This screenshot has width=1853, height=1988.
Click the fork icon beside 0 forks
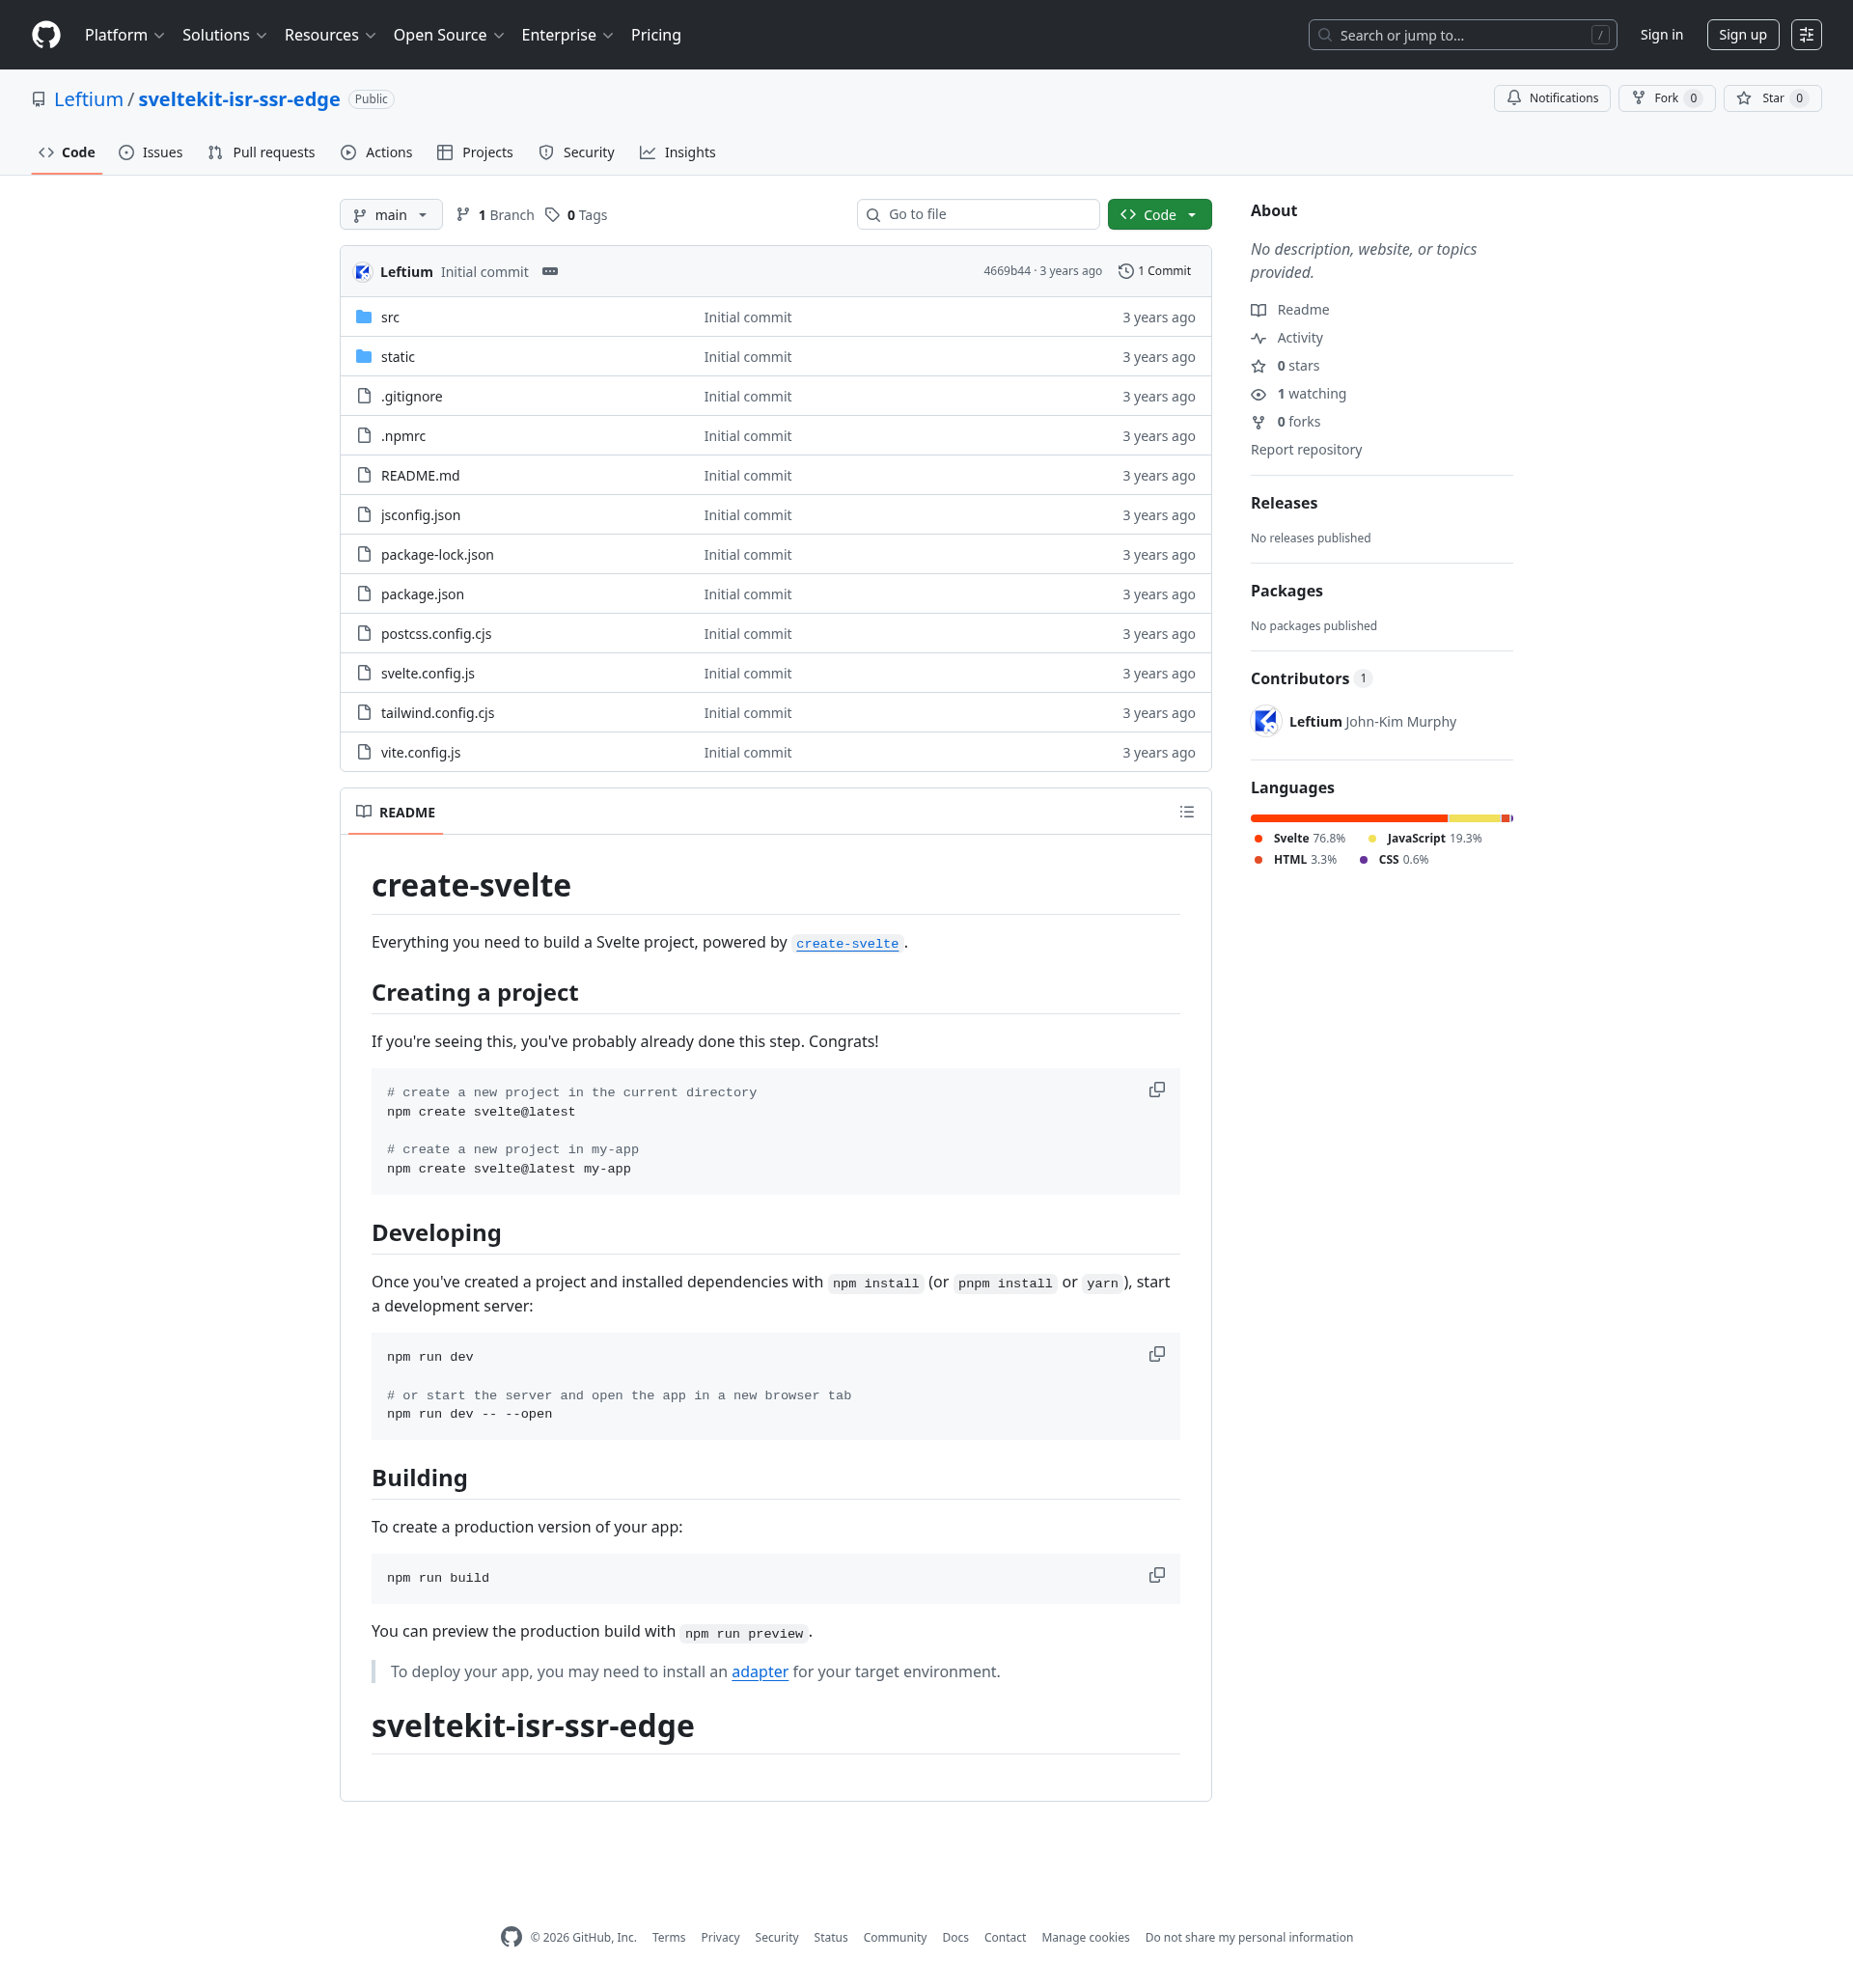[x=1259, y=422]
